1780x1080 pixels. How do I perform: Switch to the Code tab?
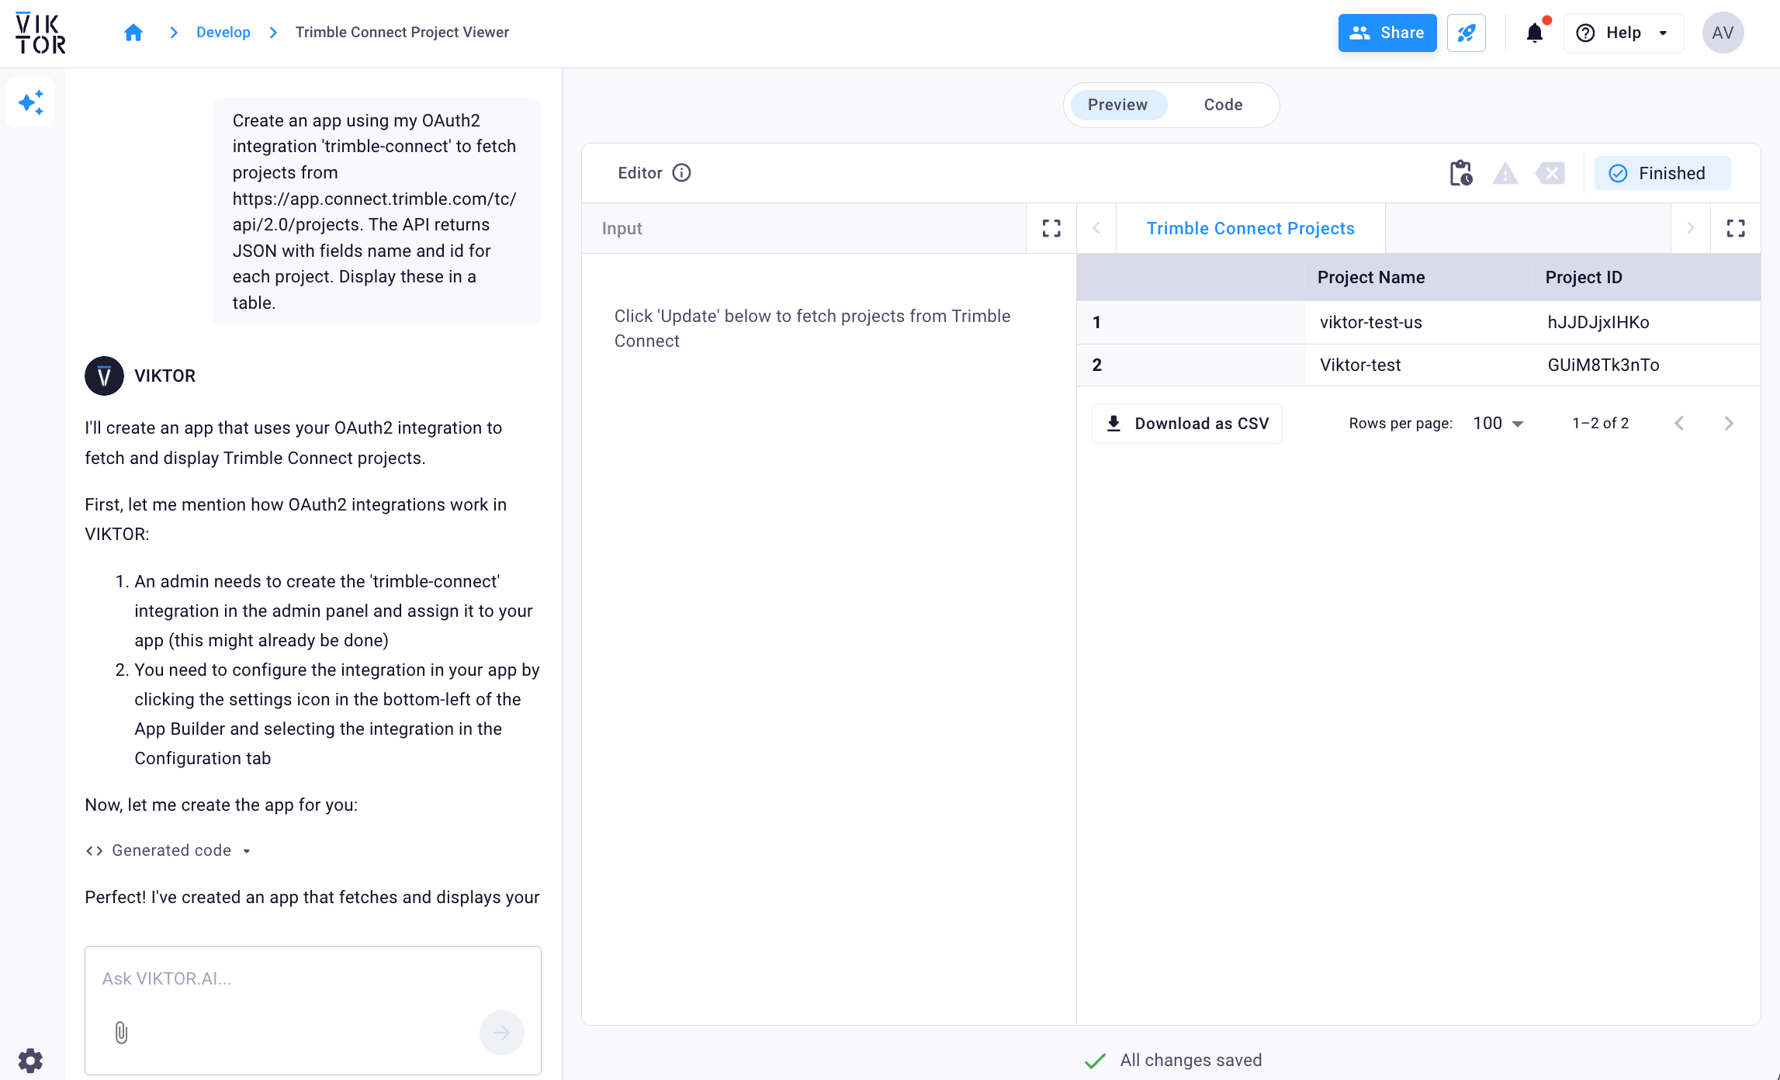pos(1223,104)
